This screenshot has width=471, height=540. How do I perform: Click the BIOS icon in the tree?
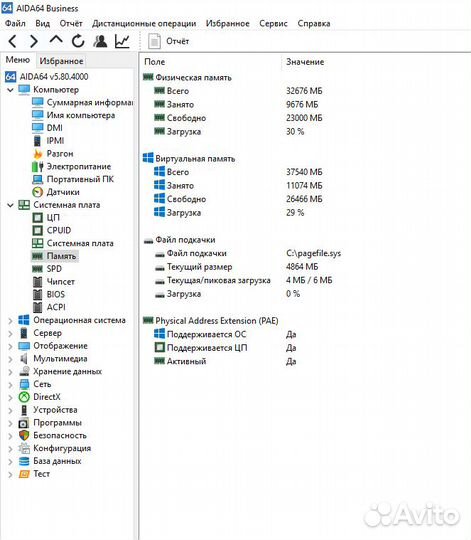pyautogui.click(x=37, y=294)
